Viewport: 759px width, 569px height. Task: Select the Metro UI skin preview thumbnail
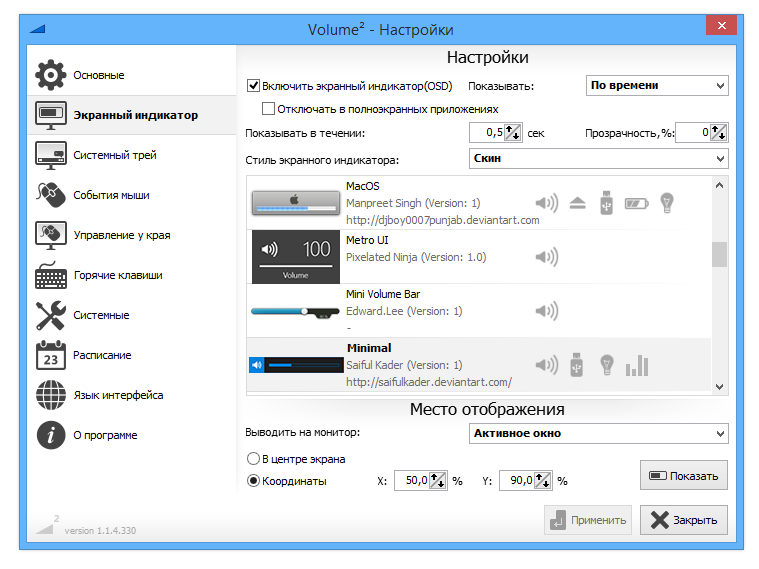pyautogui.click(x=296, y=257)
